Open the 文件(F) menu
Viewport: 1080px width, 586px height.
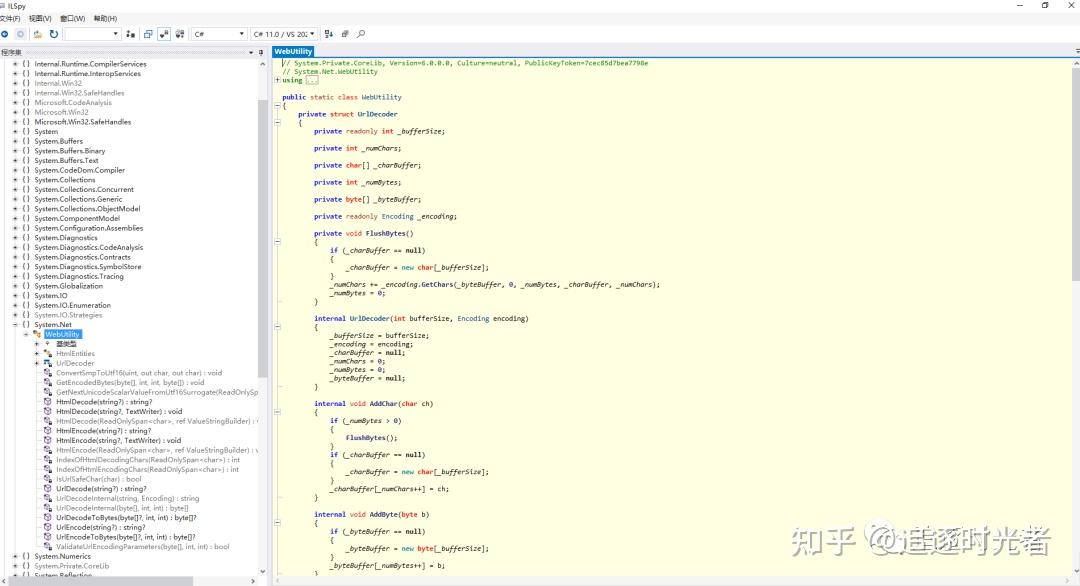point(10,19)
